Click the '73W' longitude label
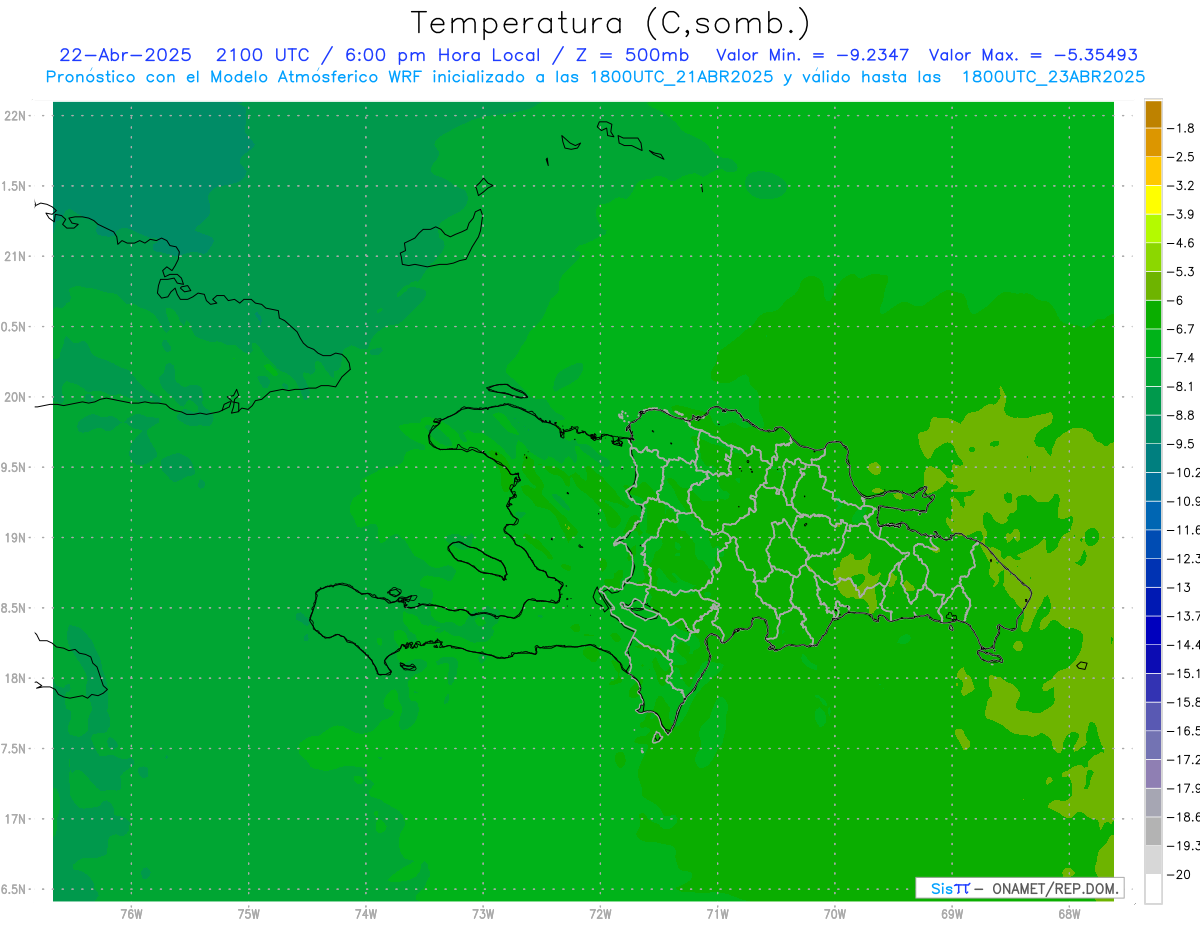The image size is (1200, 927). [483, 914]
